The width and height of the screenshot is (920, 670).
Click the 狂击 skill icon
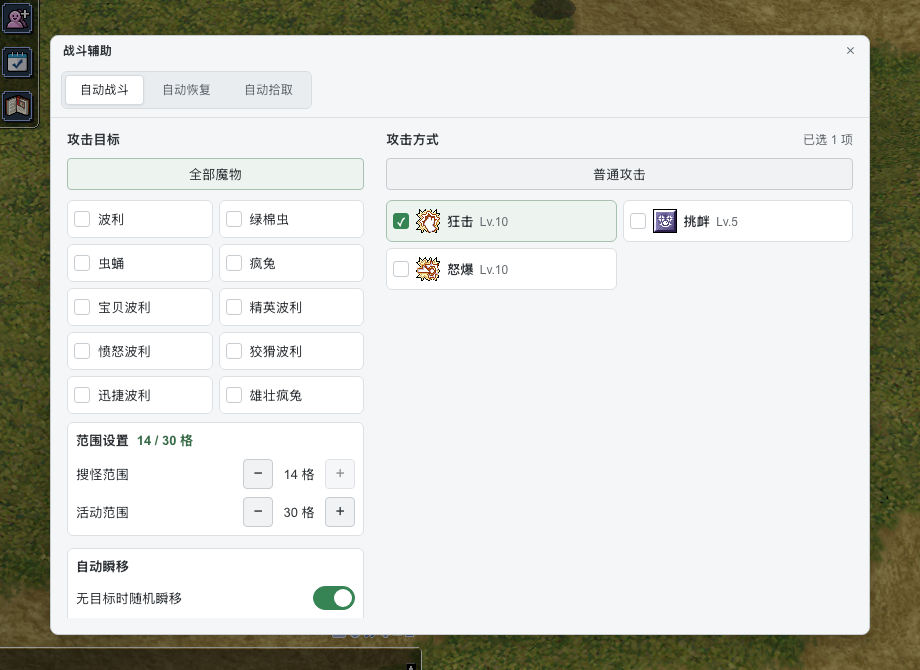pyautogui.click(x=428, y=221)
